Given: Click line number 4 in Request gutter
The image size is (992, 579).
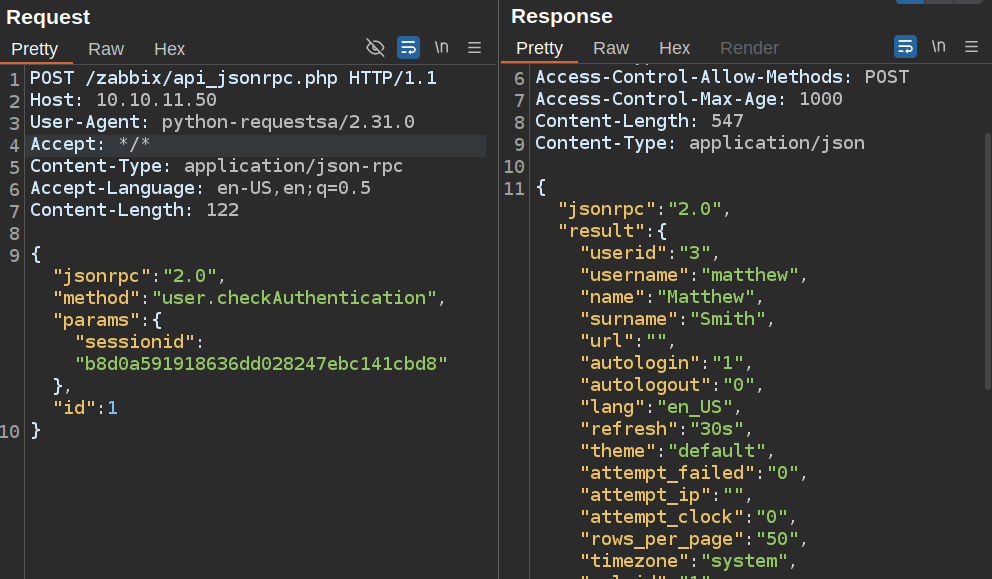Looking at the screenshot, I should [14, 144].
